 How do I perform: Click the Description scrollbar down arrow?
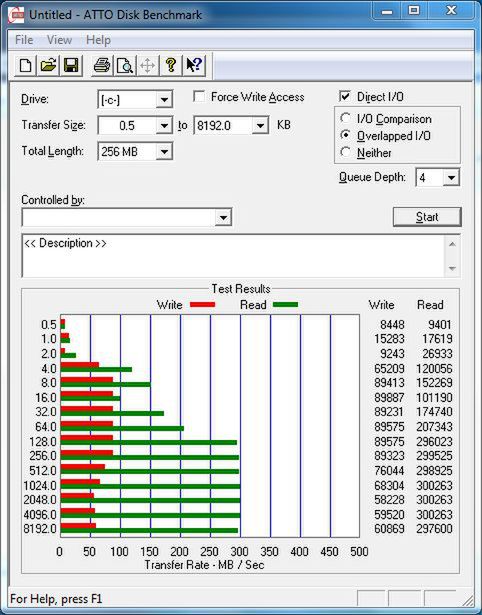point(452,268)
